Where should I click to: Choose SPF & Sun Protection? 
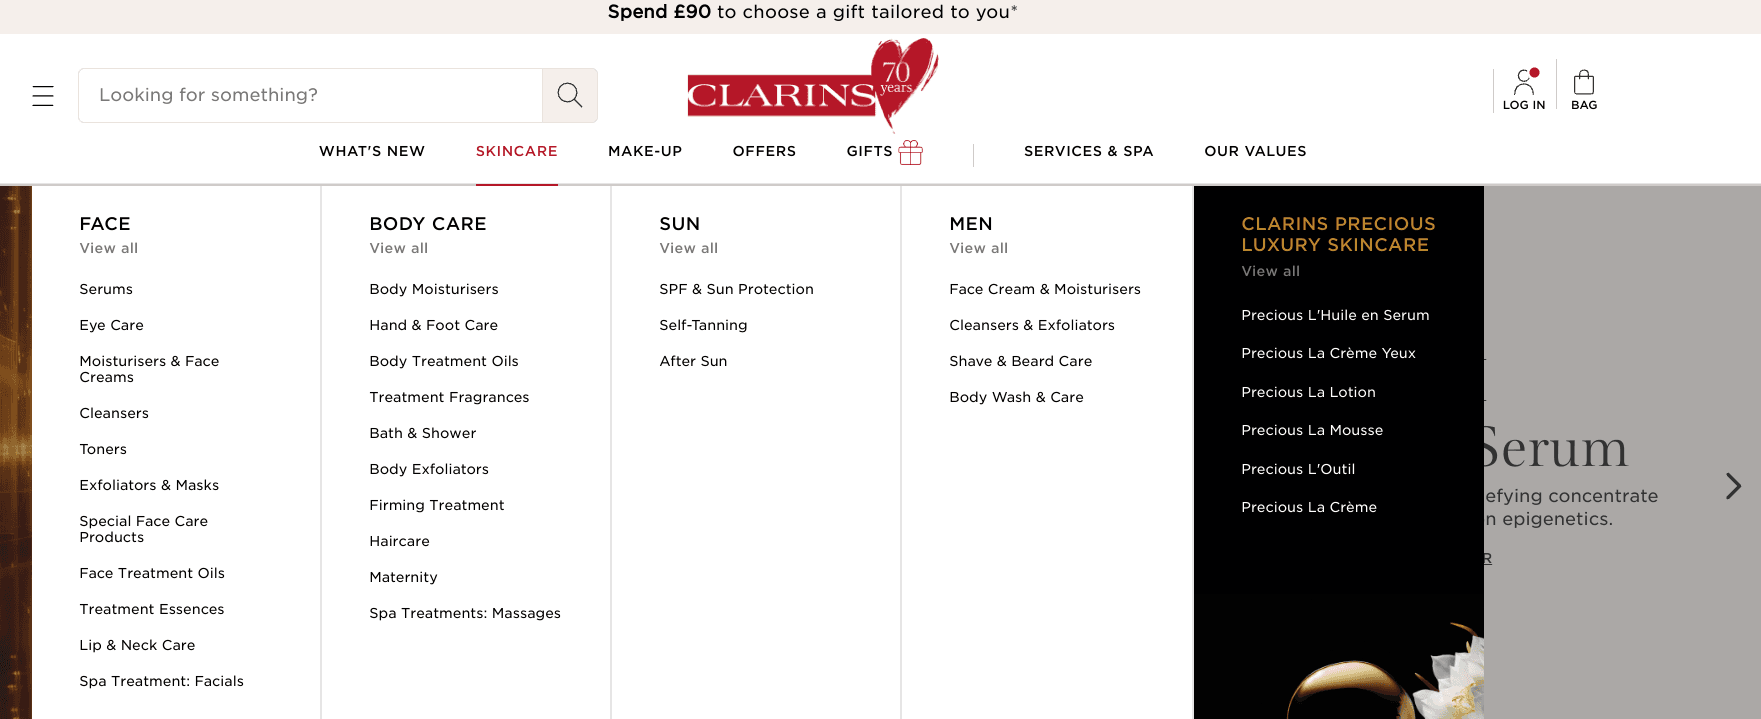[736, 289]
